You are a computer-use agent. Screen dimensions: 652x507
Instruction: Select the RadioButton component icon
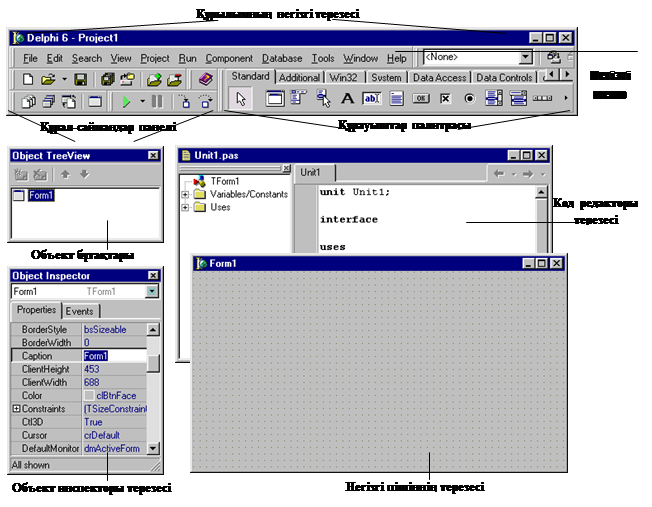[469, 99]
